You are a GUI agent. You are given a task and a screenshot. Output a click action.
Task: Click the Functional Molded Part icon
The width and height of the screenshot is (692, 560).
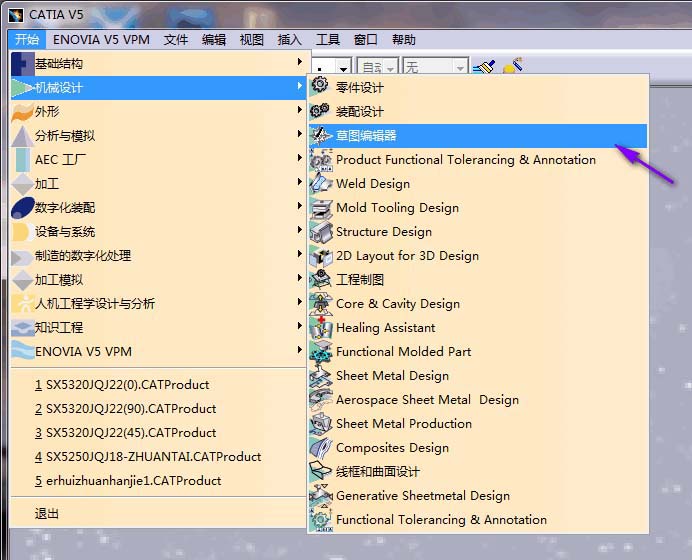321,352
